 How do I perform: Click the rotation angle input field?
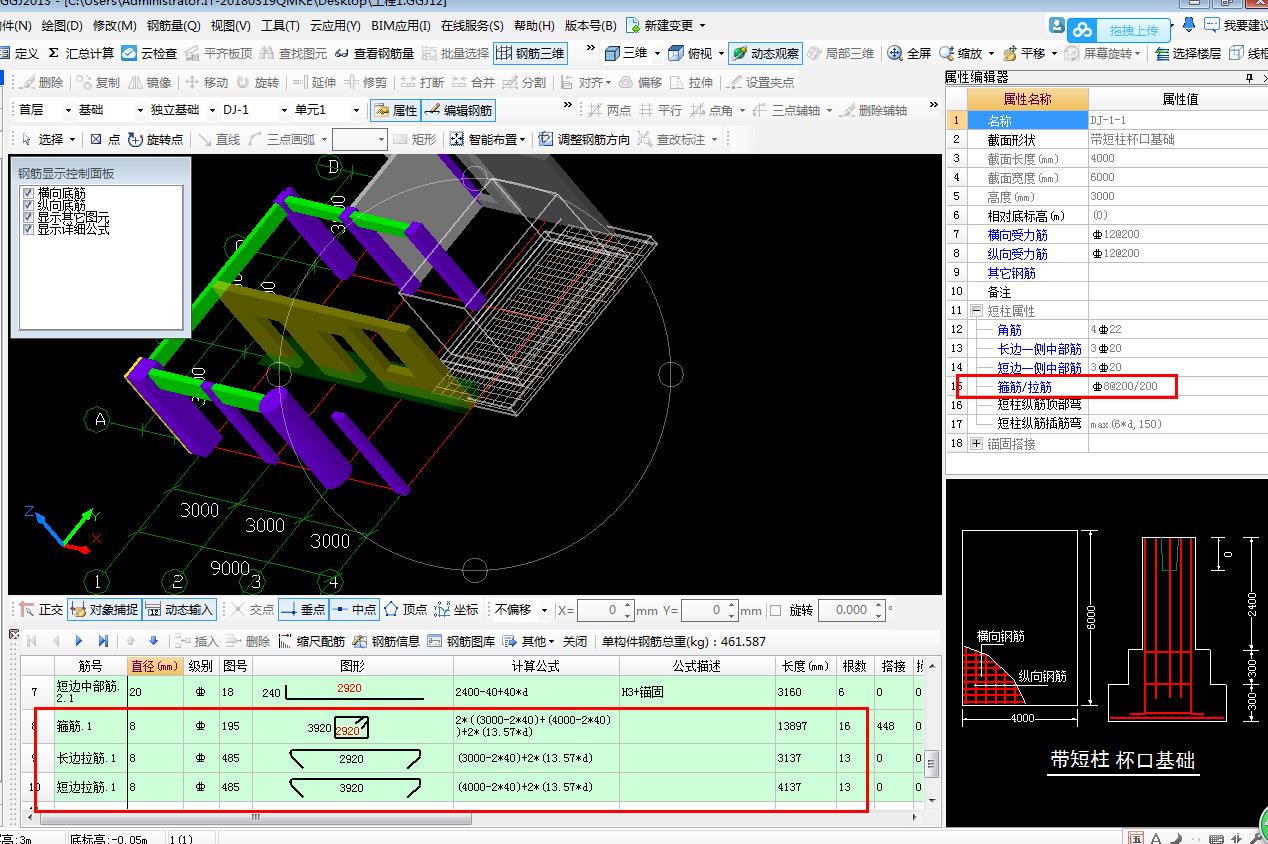(x=850, y=610)
